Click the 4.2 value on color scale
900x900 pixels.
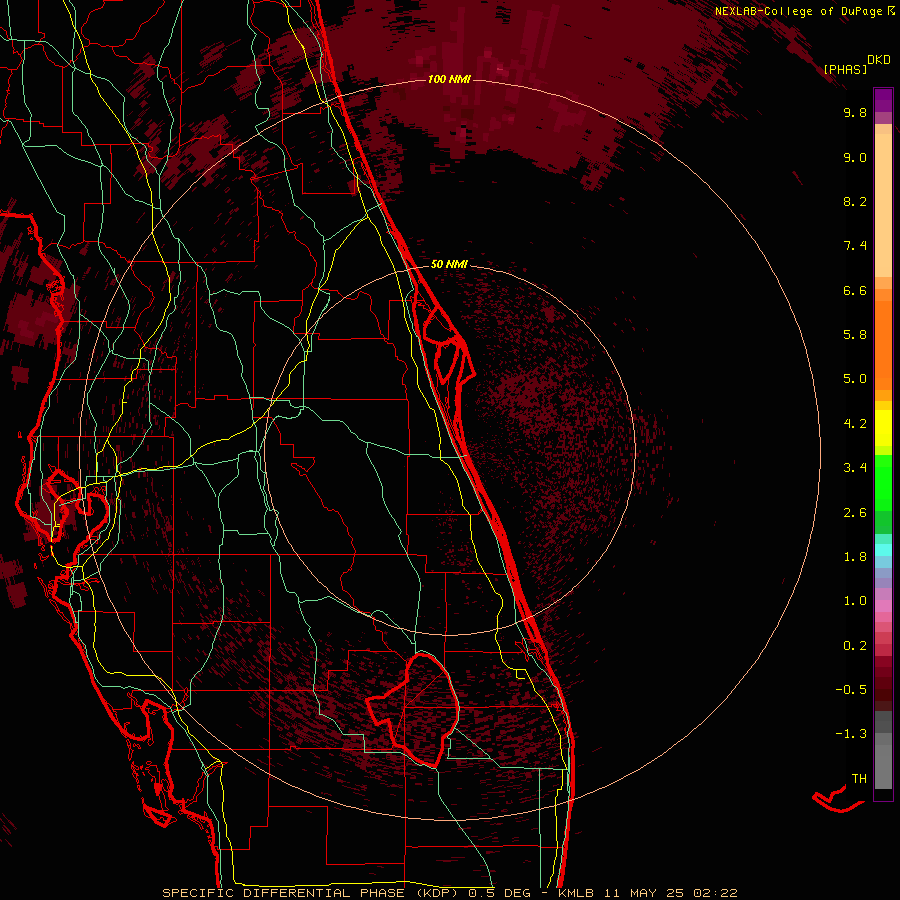855,424
